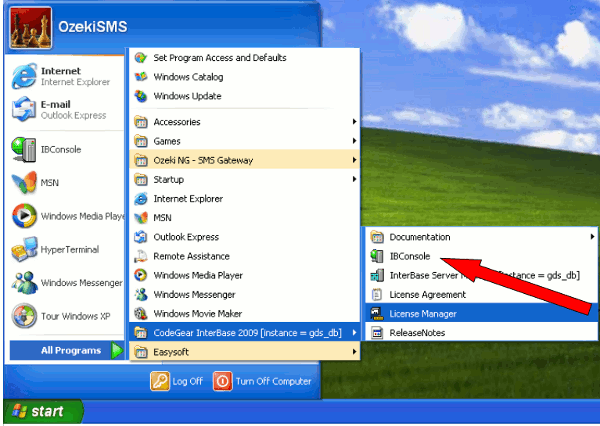The width and height of the screenshot is (600, 426).
Task: Click "Documentation" label in submenu
Action: point(420,237)
